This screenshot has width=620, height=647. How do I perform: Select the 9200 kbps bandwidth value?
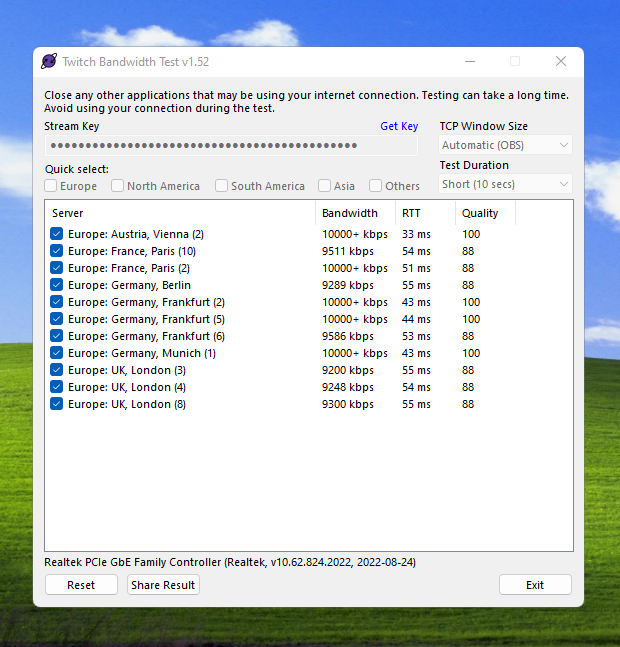pyautogui.click(x=348, y=370)
